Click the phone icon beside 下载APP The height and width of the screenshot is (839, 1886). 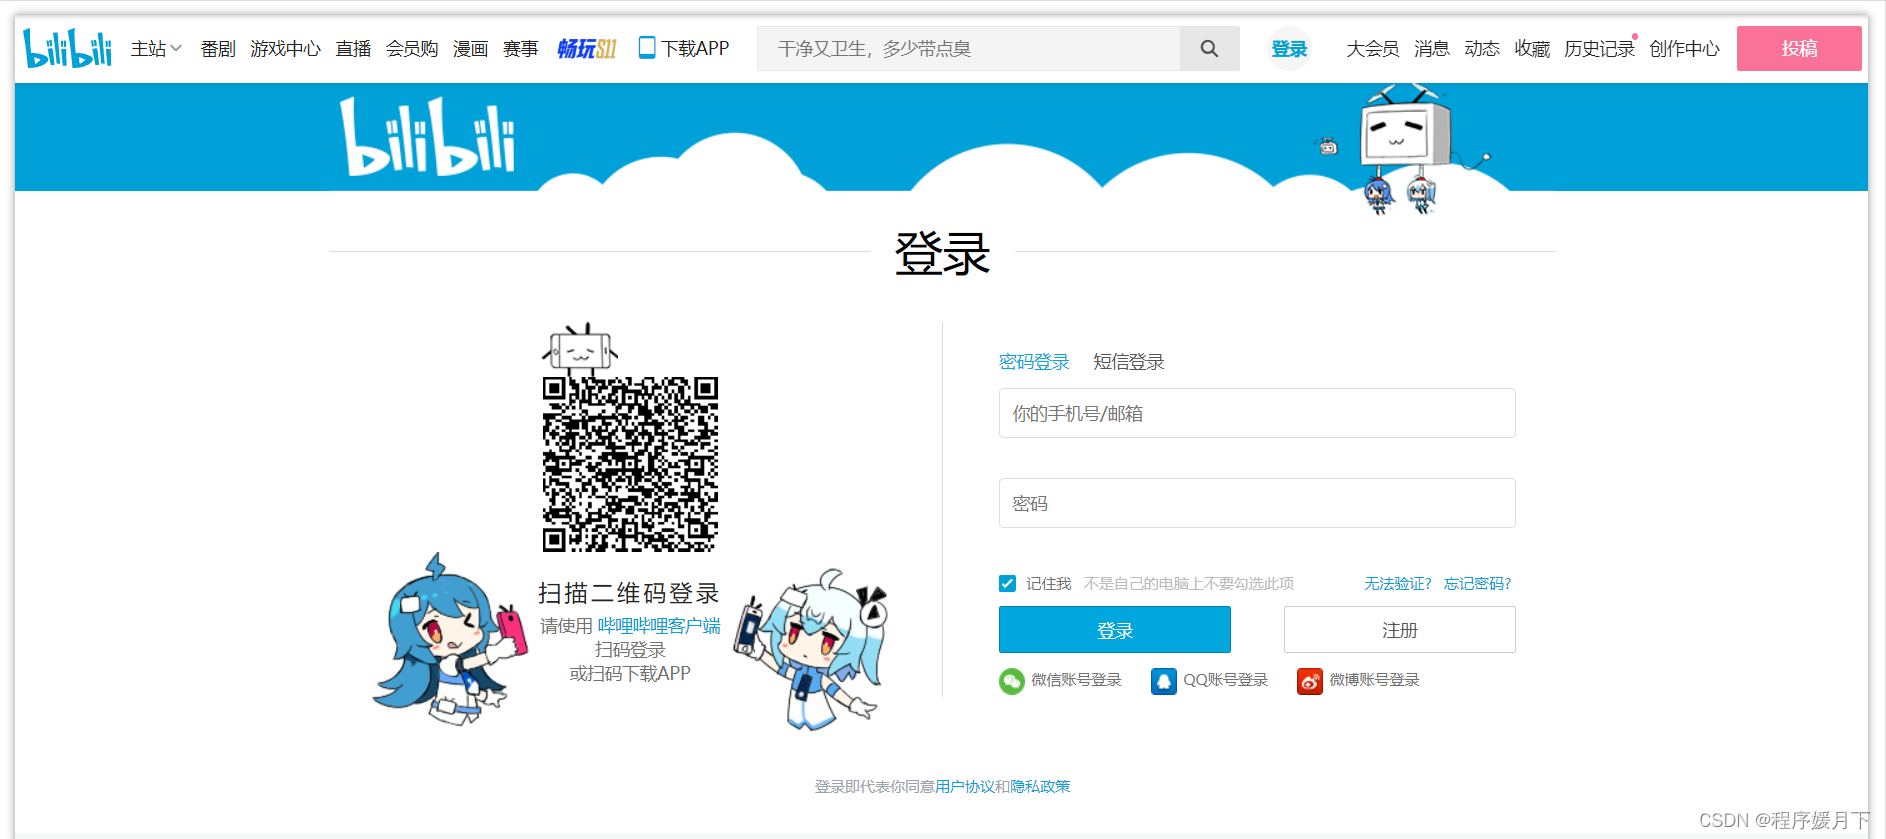(x=647, y=47)
